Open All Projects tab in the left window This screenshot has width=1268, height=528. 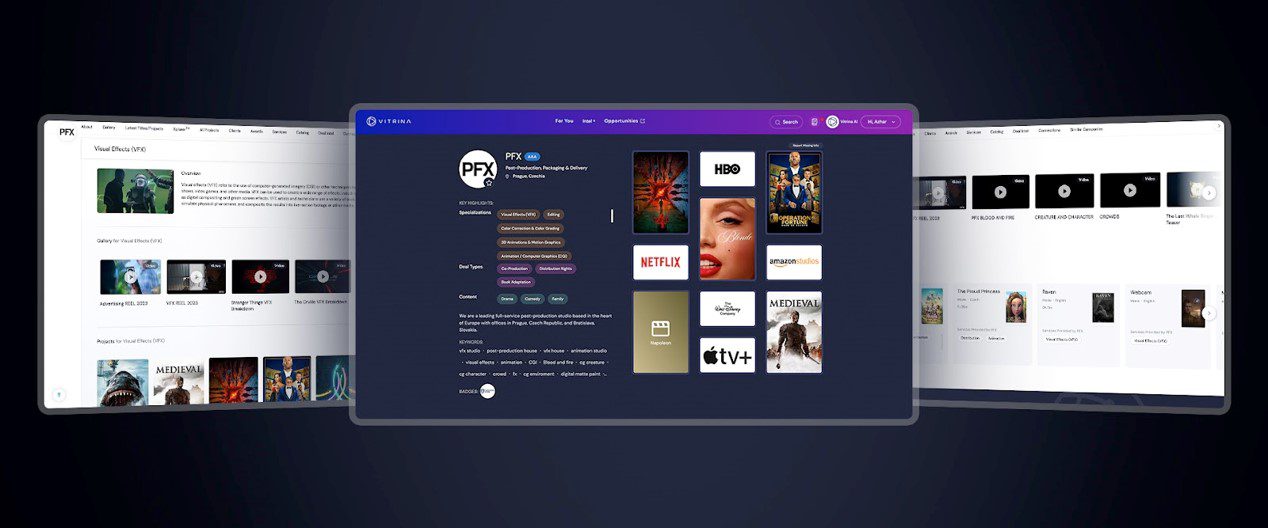click(209, 129)
